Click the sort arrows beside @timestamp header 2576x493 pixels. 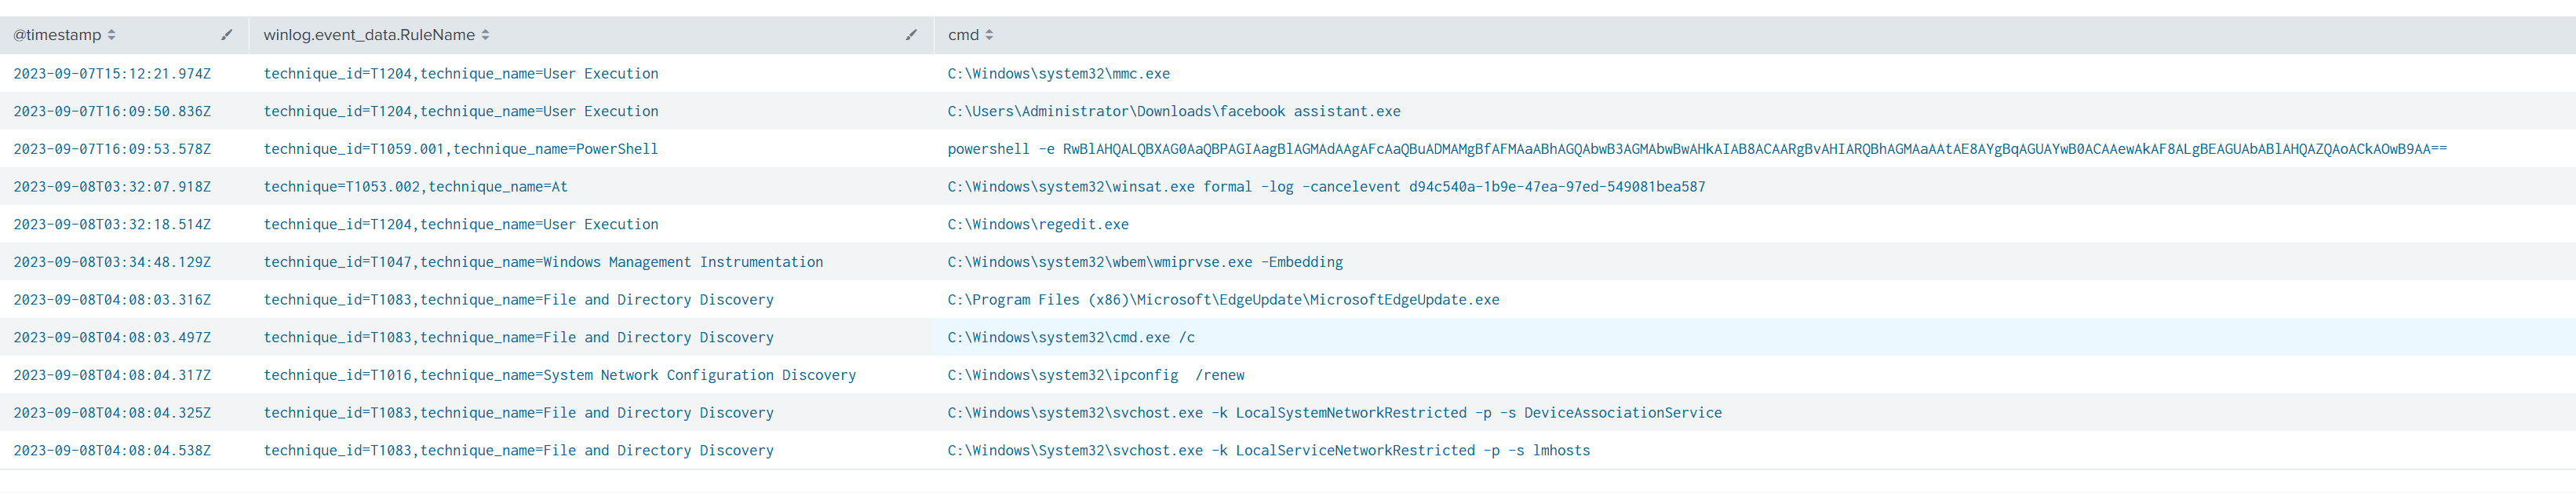click(111, 35)
